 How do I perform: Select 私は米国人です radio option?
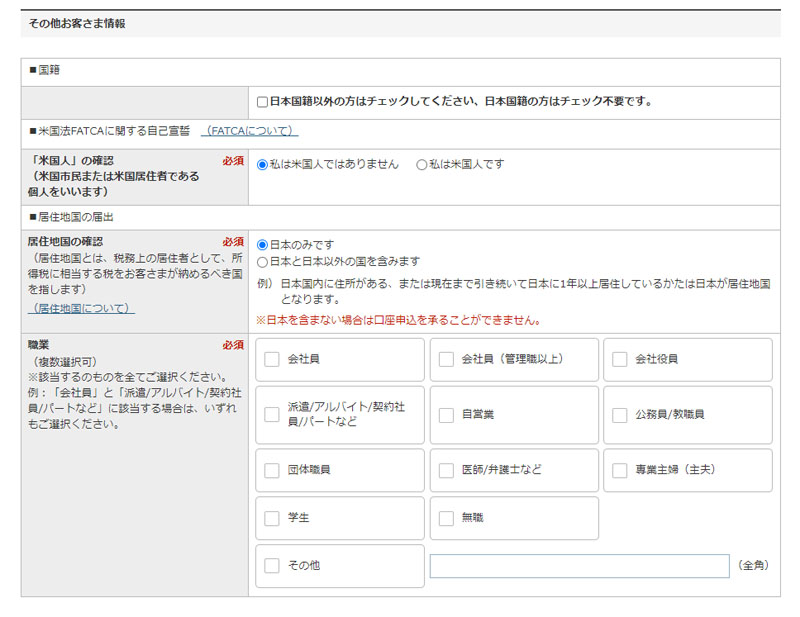(x=422, y=164)
